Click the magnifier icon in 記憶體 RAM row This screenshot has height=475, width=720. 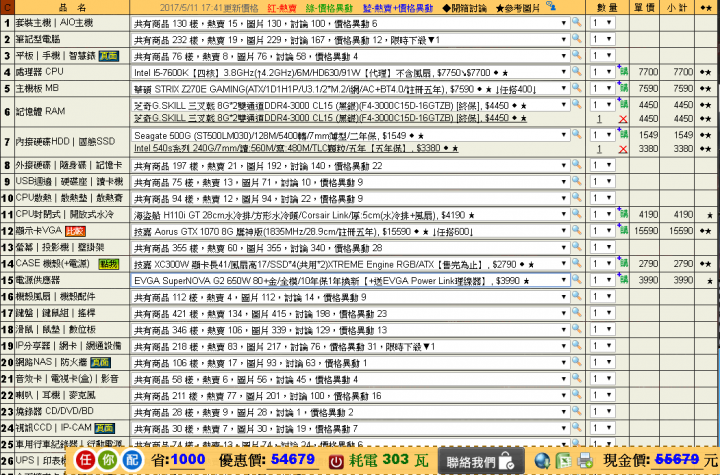577,104
